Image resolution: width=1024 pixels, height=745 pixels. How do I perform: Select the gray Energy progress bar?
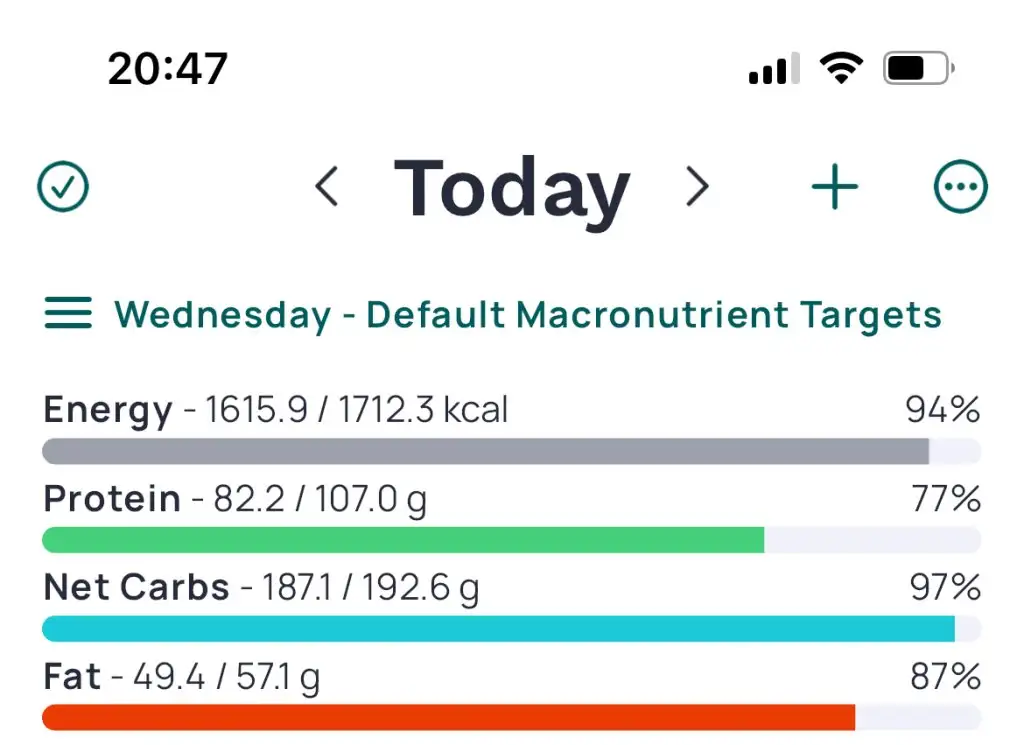pyautogui.click(x=486, y=452)
